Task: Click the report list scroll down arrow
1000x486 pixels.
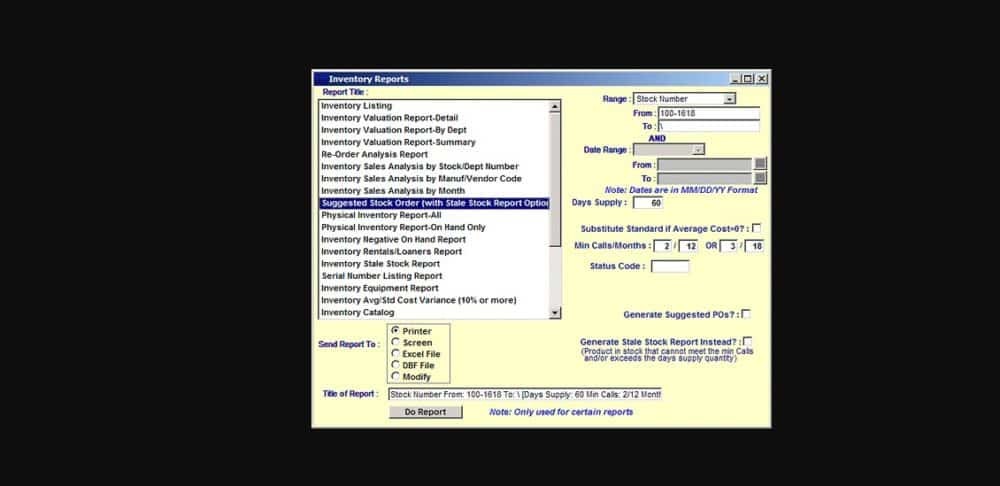Action: click(x=555, y=313)
